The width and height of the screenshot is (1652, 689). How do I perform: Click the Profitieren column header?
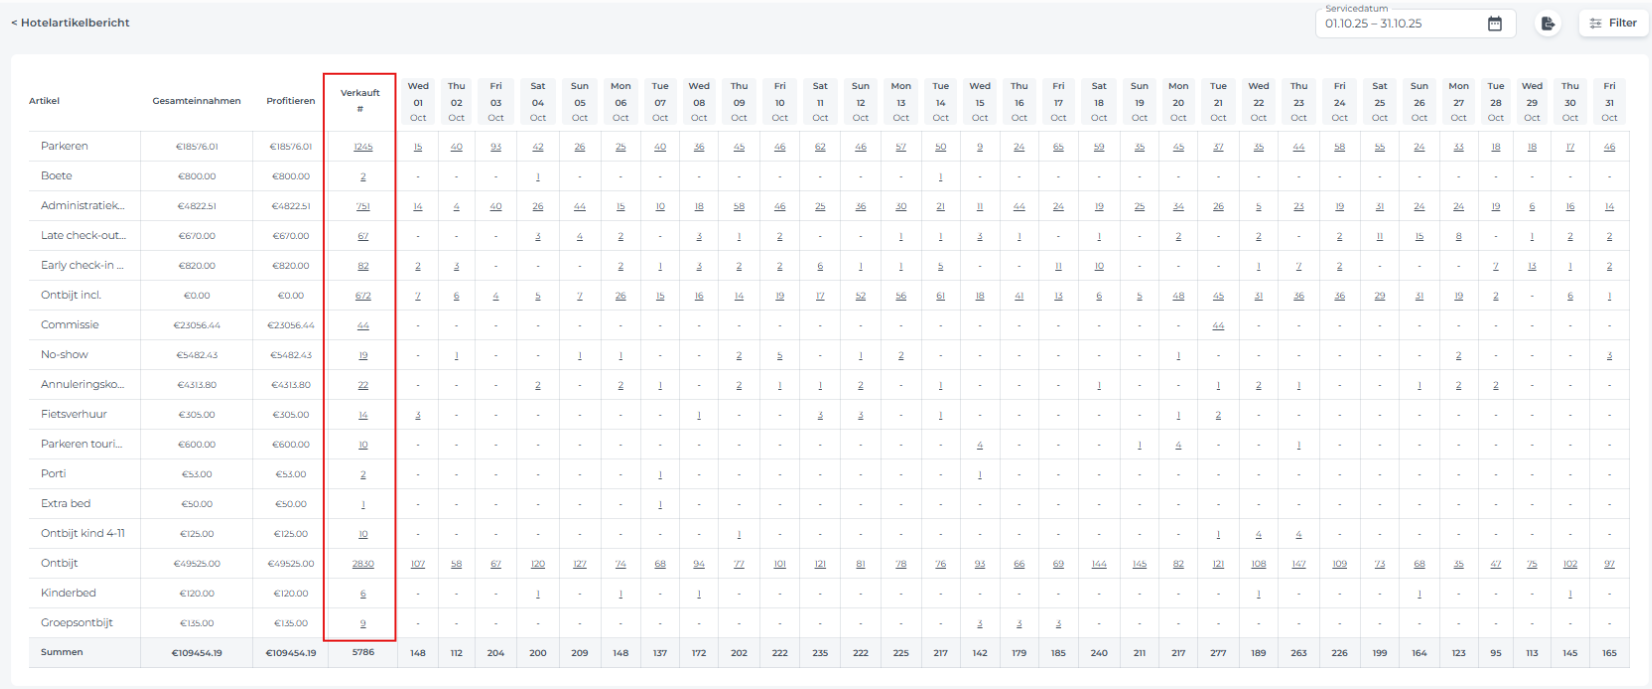pyautogui.click(x=290, y=101)
